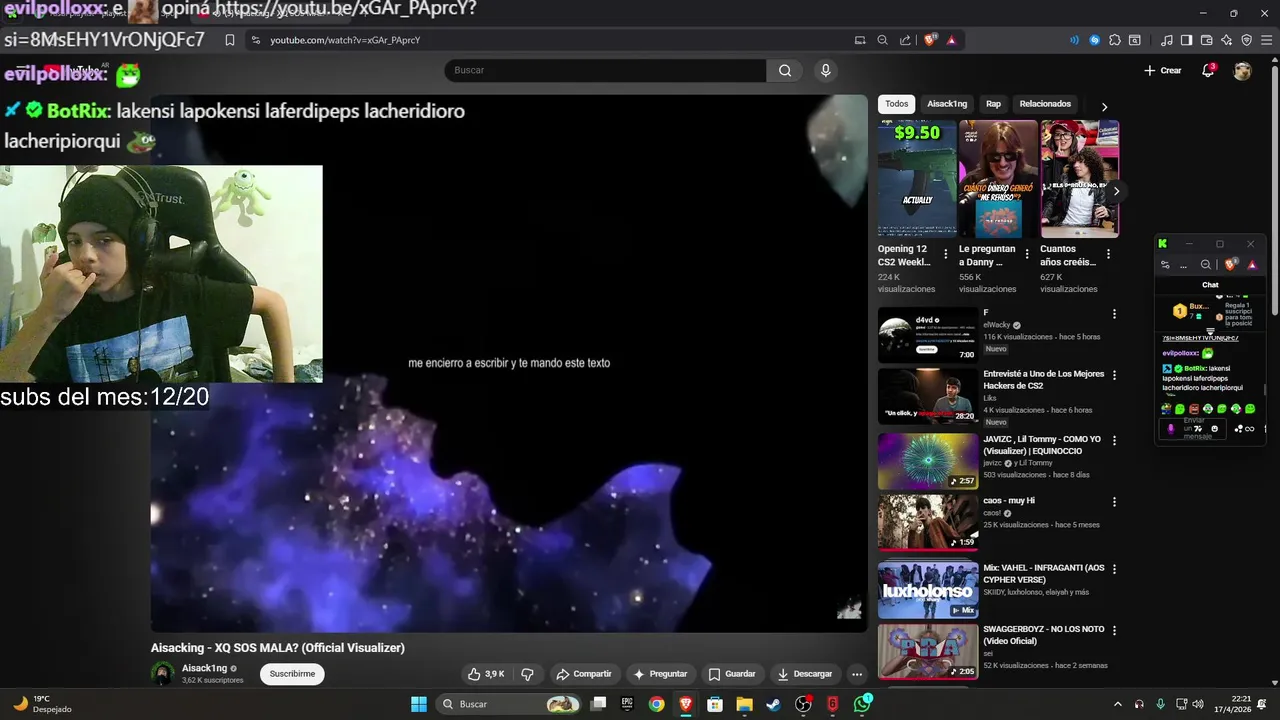Viewport: 1280px width, 720px height.
Task: Click the settings sliders icon in Kick chat window
Action: [1165, 265]
